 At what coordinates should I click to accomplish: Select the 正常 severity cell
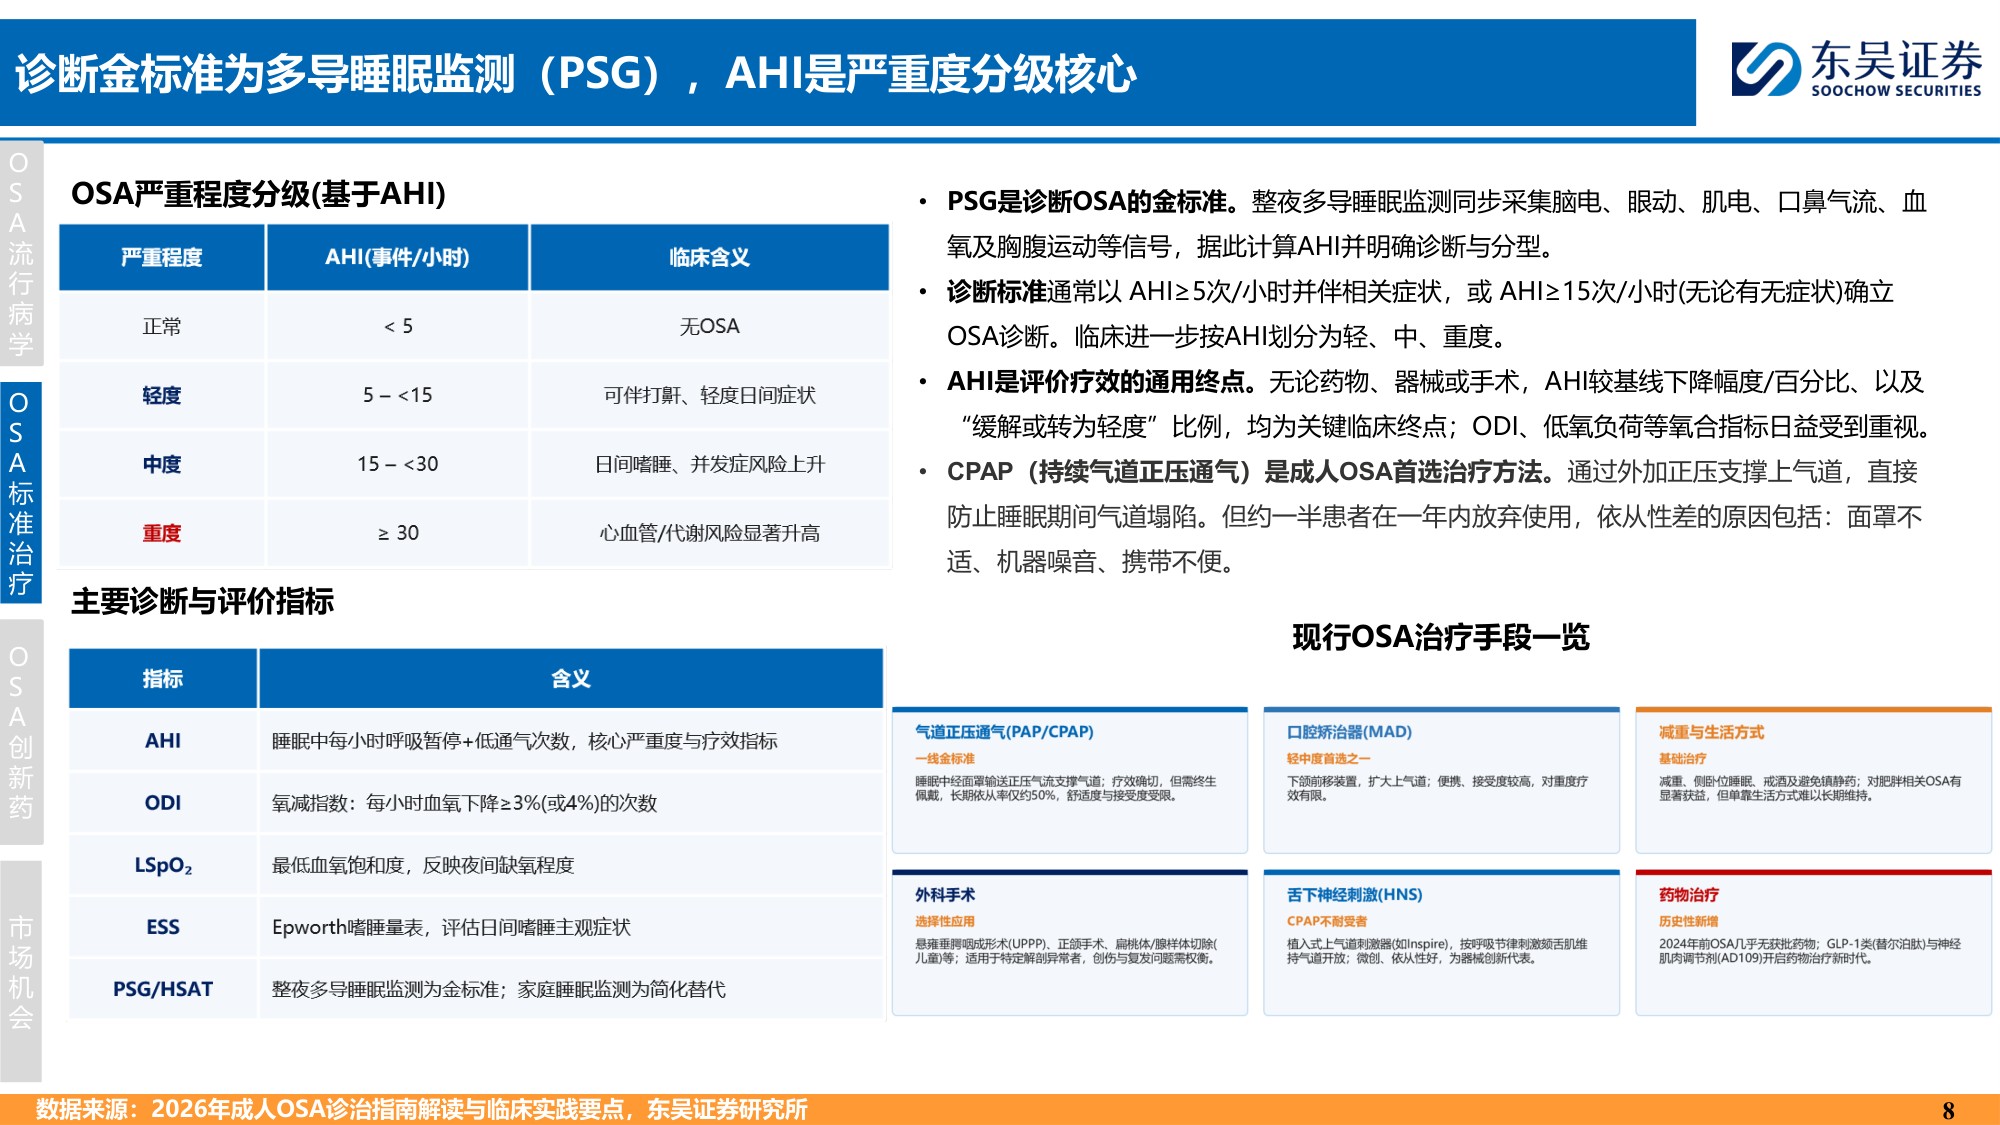coord(162,326)
